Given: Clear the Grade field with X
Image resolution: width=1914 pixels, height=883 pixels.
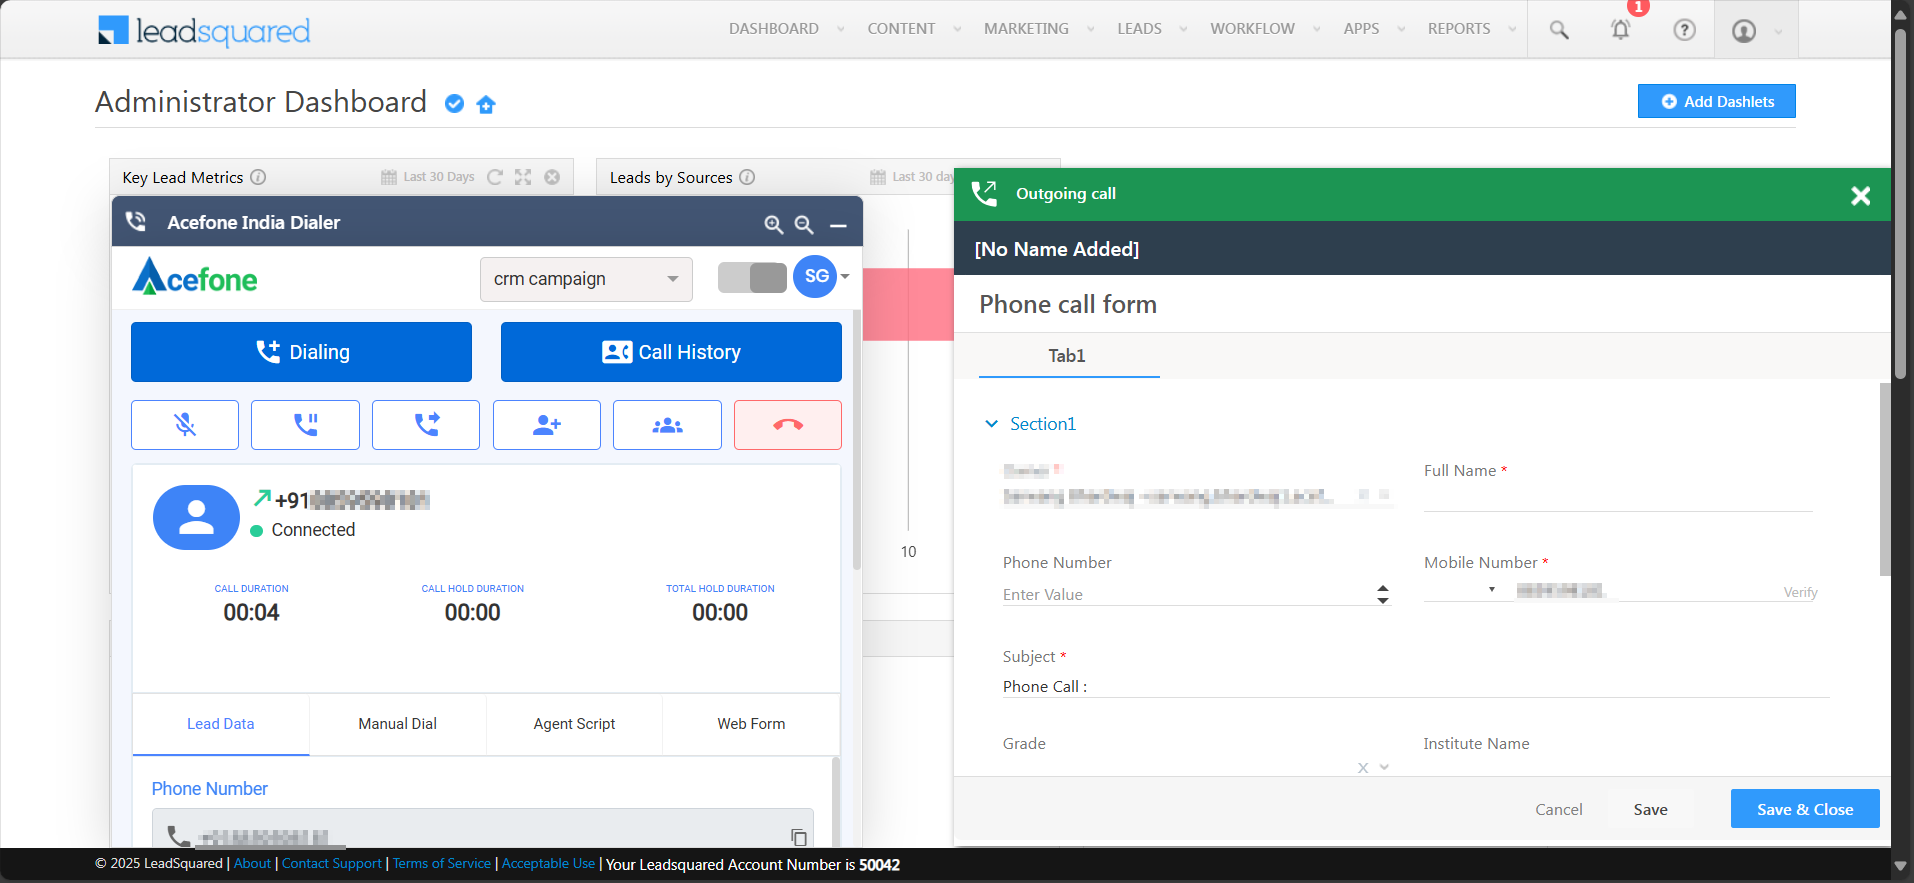Looking at the screenshot, I should coord(1363,768).
